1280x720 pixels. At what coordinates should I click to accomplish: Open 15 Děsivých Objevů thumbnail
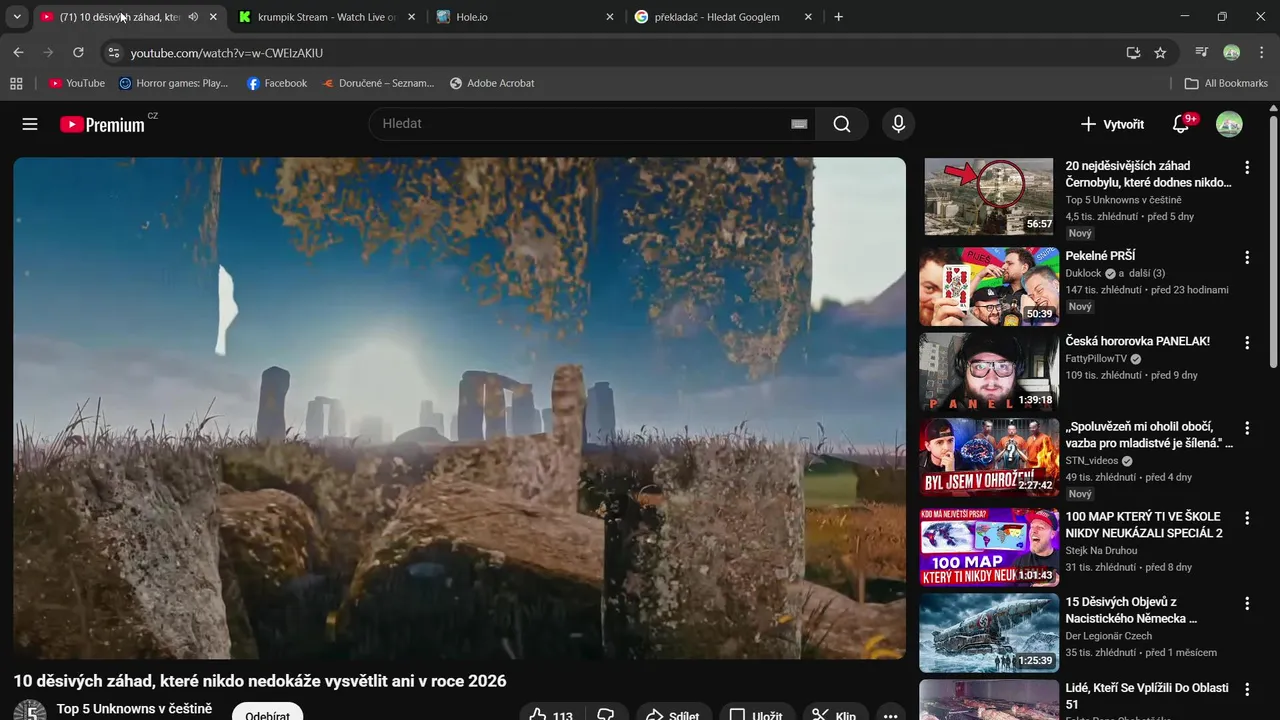(x=989, y=633)
